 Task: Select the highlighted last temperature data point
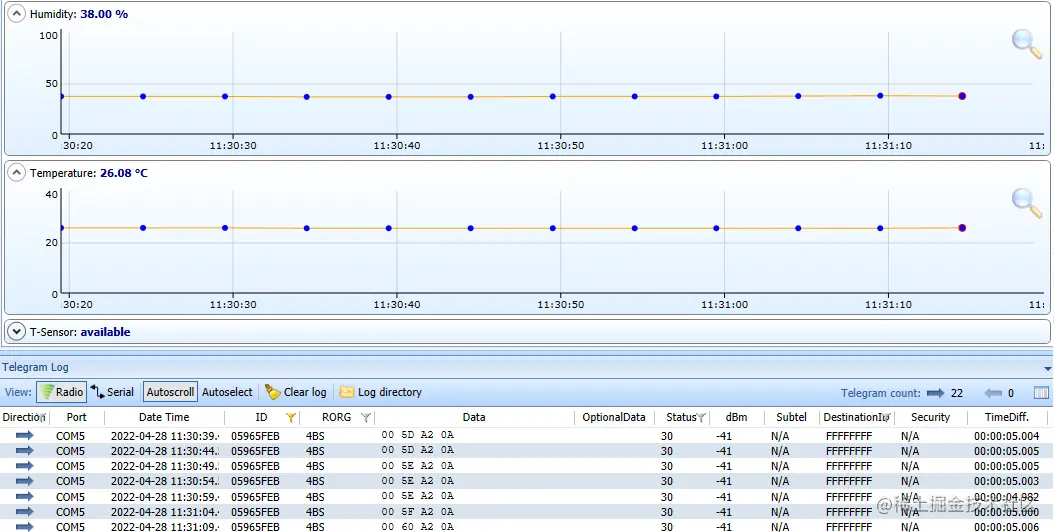pyautogui.click(x=962, y=228)
